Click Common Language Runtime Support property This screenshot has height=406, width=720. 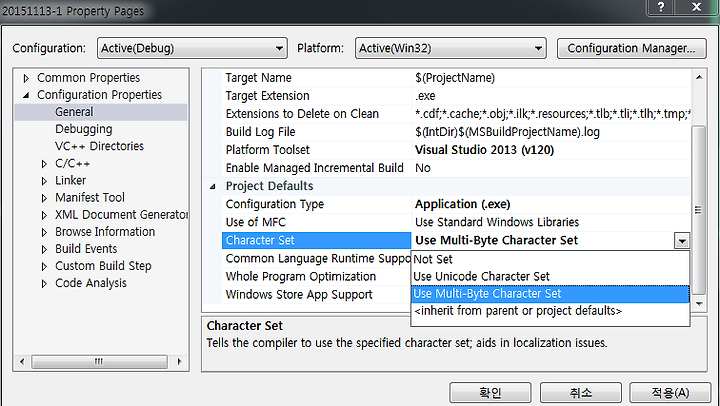tap(318, 259)
